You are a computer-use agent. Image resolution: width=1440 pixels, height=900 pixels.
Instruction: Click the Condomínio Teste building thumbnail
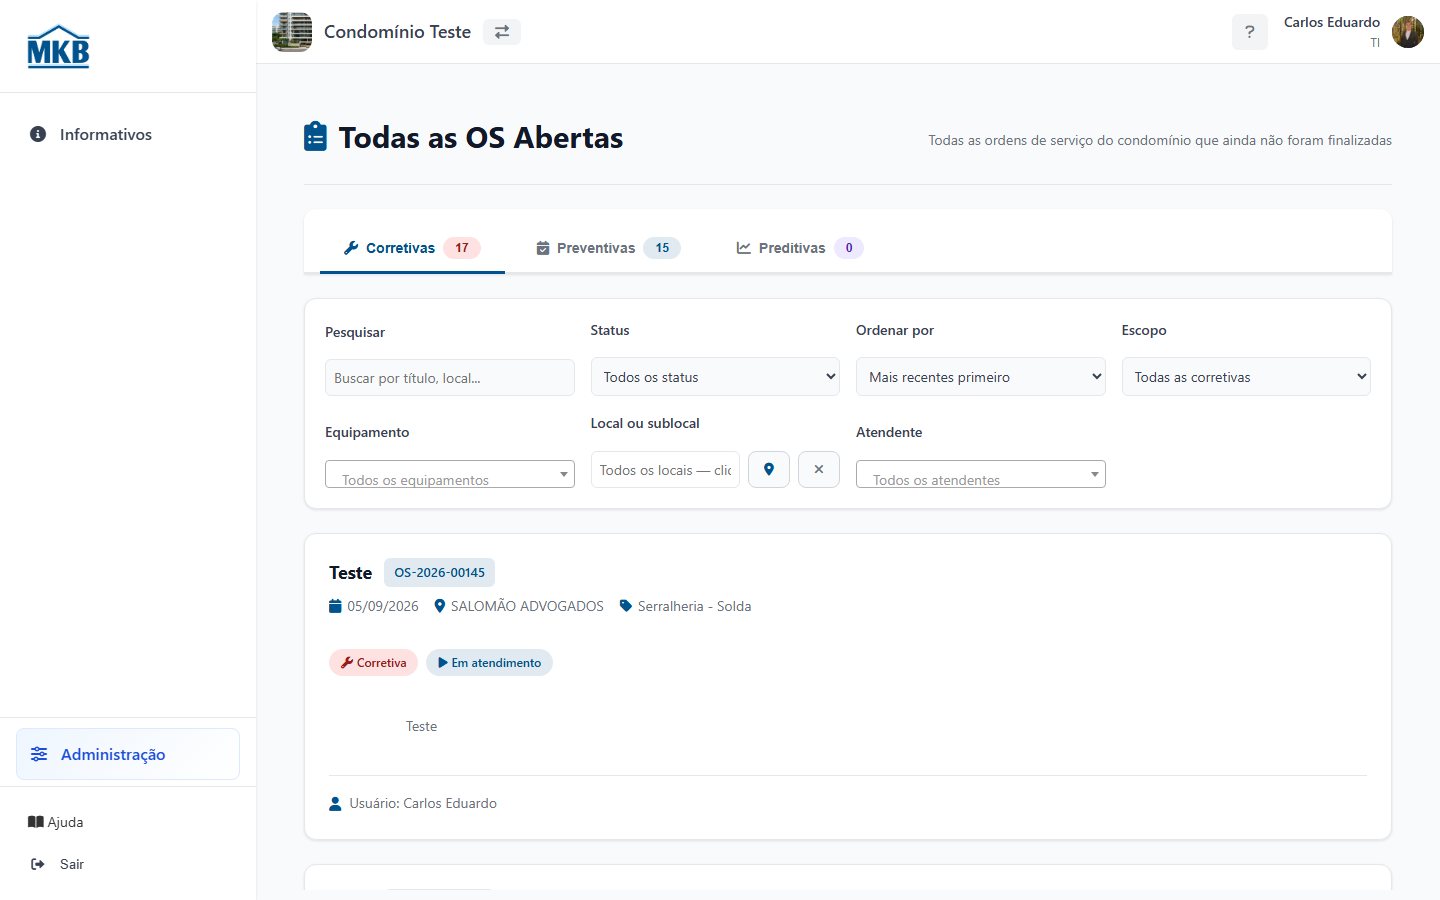point(292,32)
